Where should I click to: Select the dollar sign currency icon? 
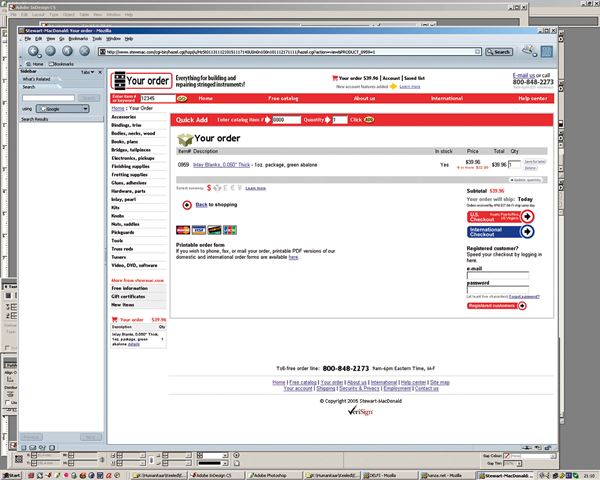(209, 188)
